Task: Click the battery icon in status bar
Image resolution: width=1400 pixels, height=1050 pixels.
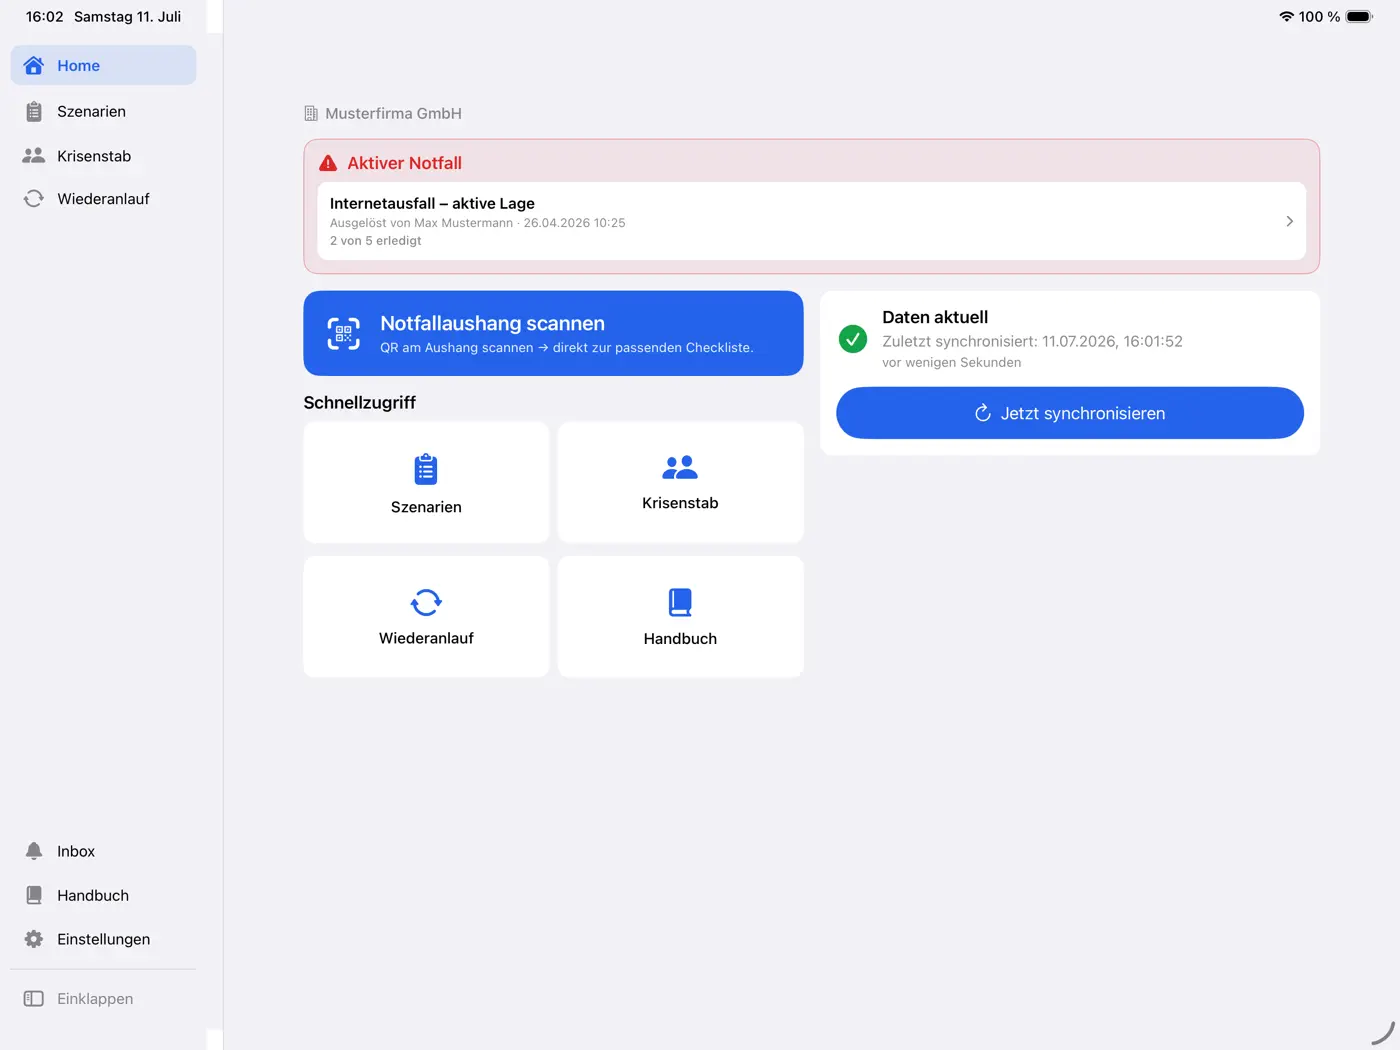Action: tap(1360, 16)
